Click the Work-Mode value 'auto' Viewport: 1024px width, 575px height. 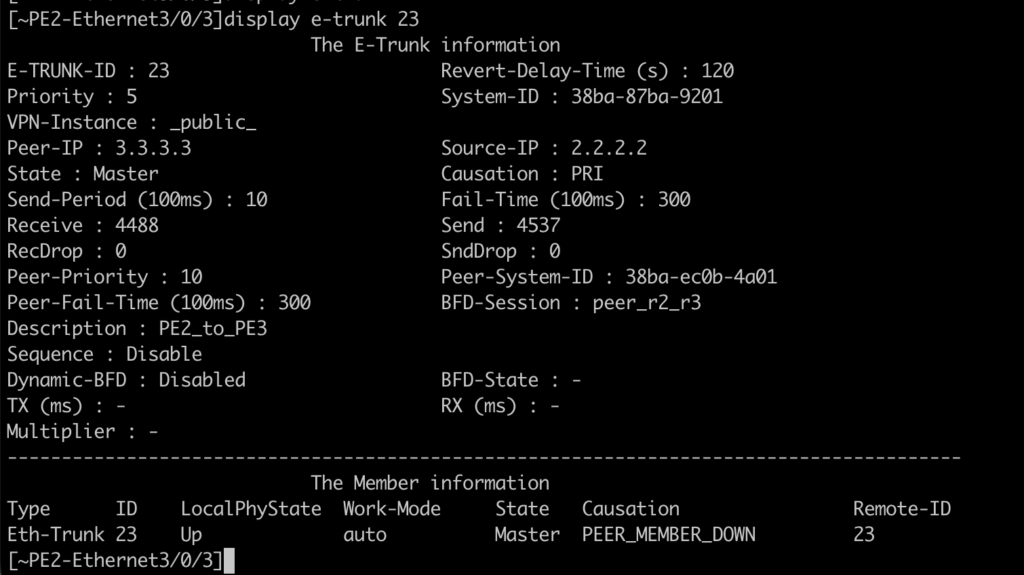(x=364, y=535)
